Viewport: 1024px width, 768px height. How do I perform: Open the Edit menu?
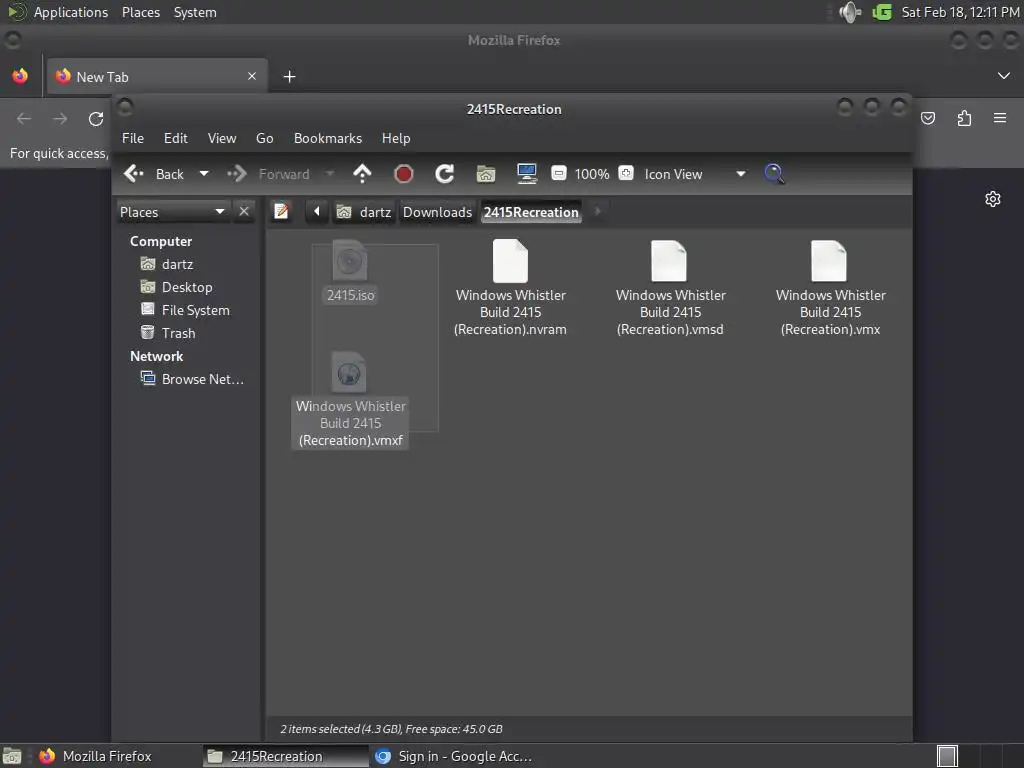tap(176, 138)
